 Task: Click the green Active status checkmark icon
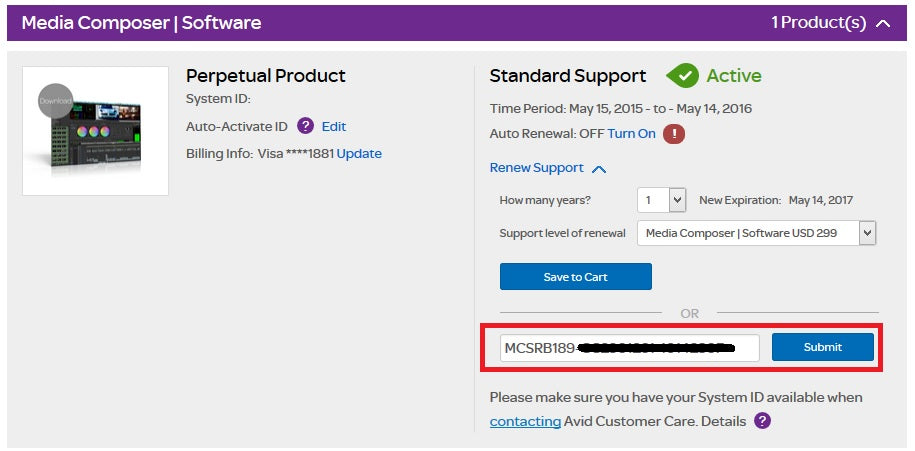point(682,76)
